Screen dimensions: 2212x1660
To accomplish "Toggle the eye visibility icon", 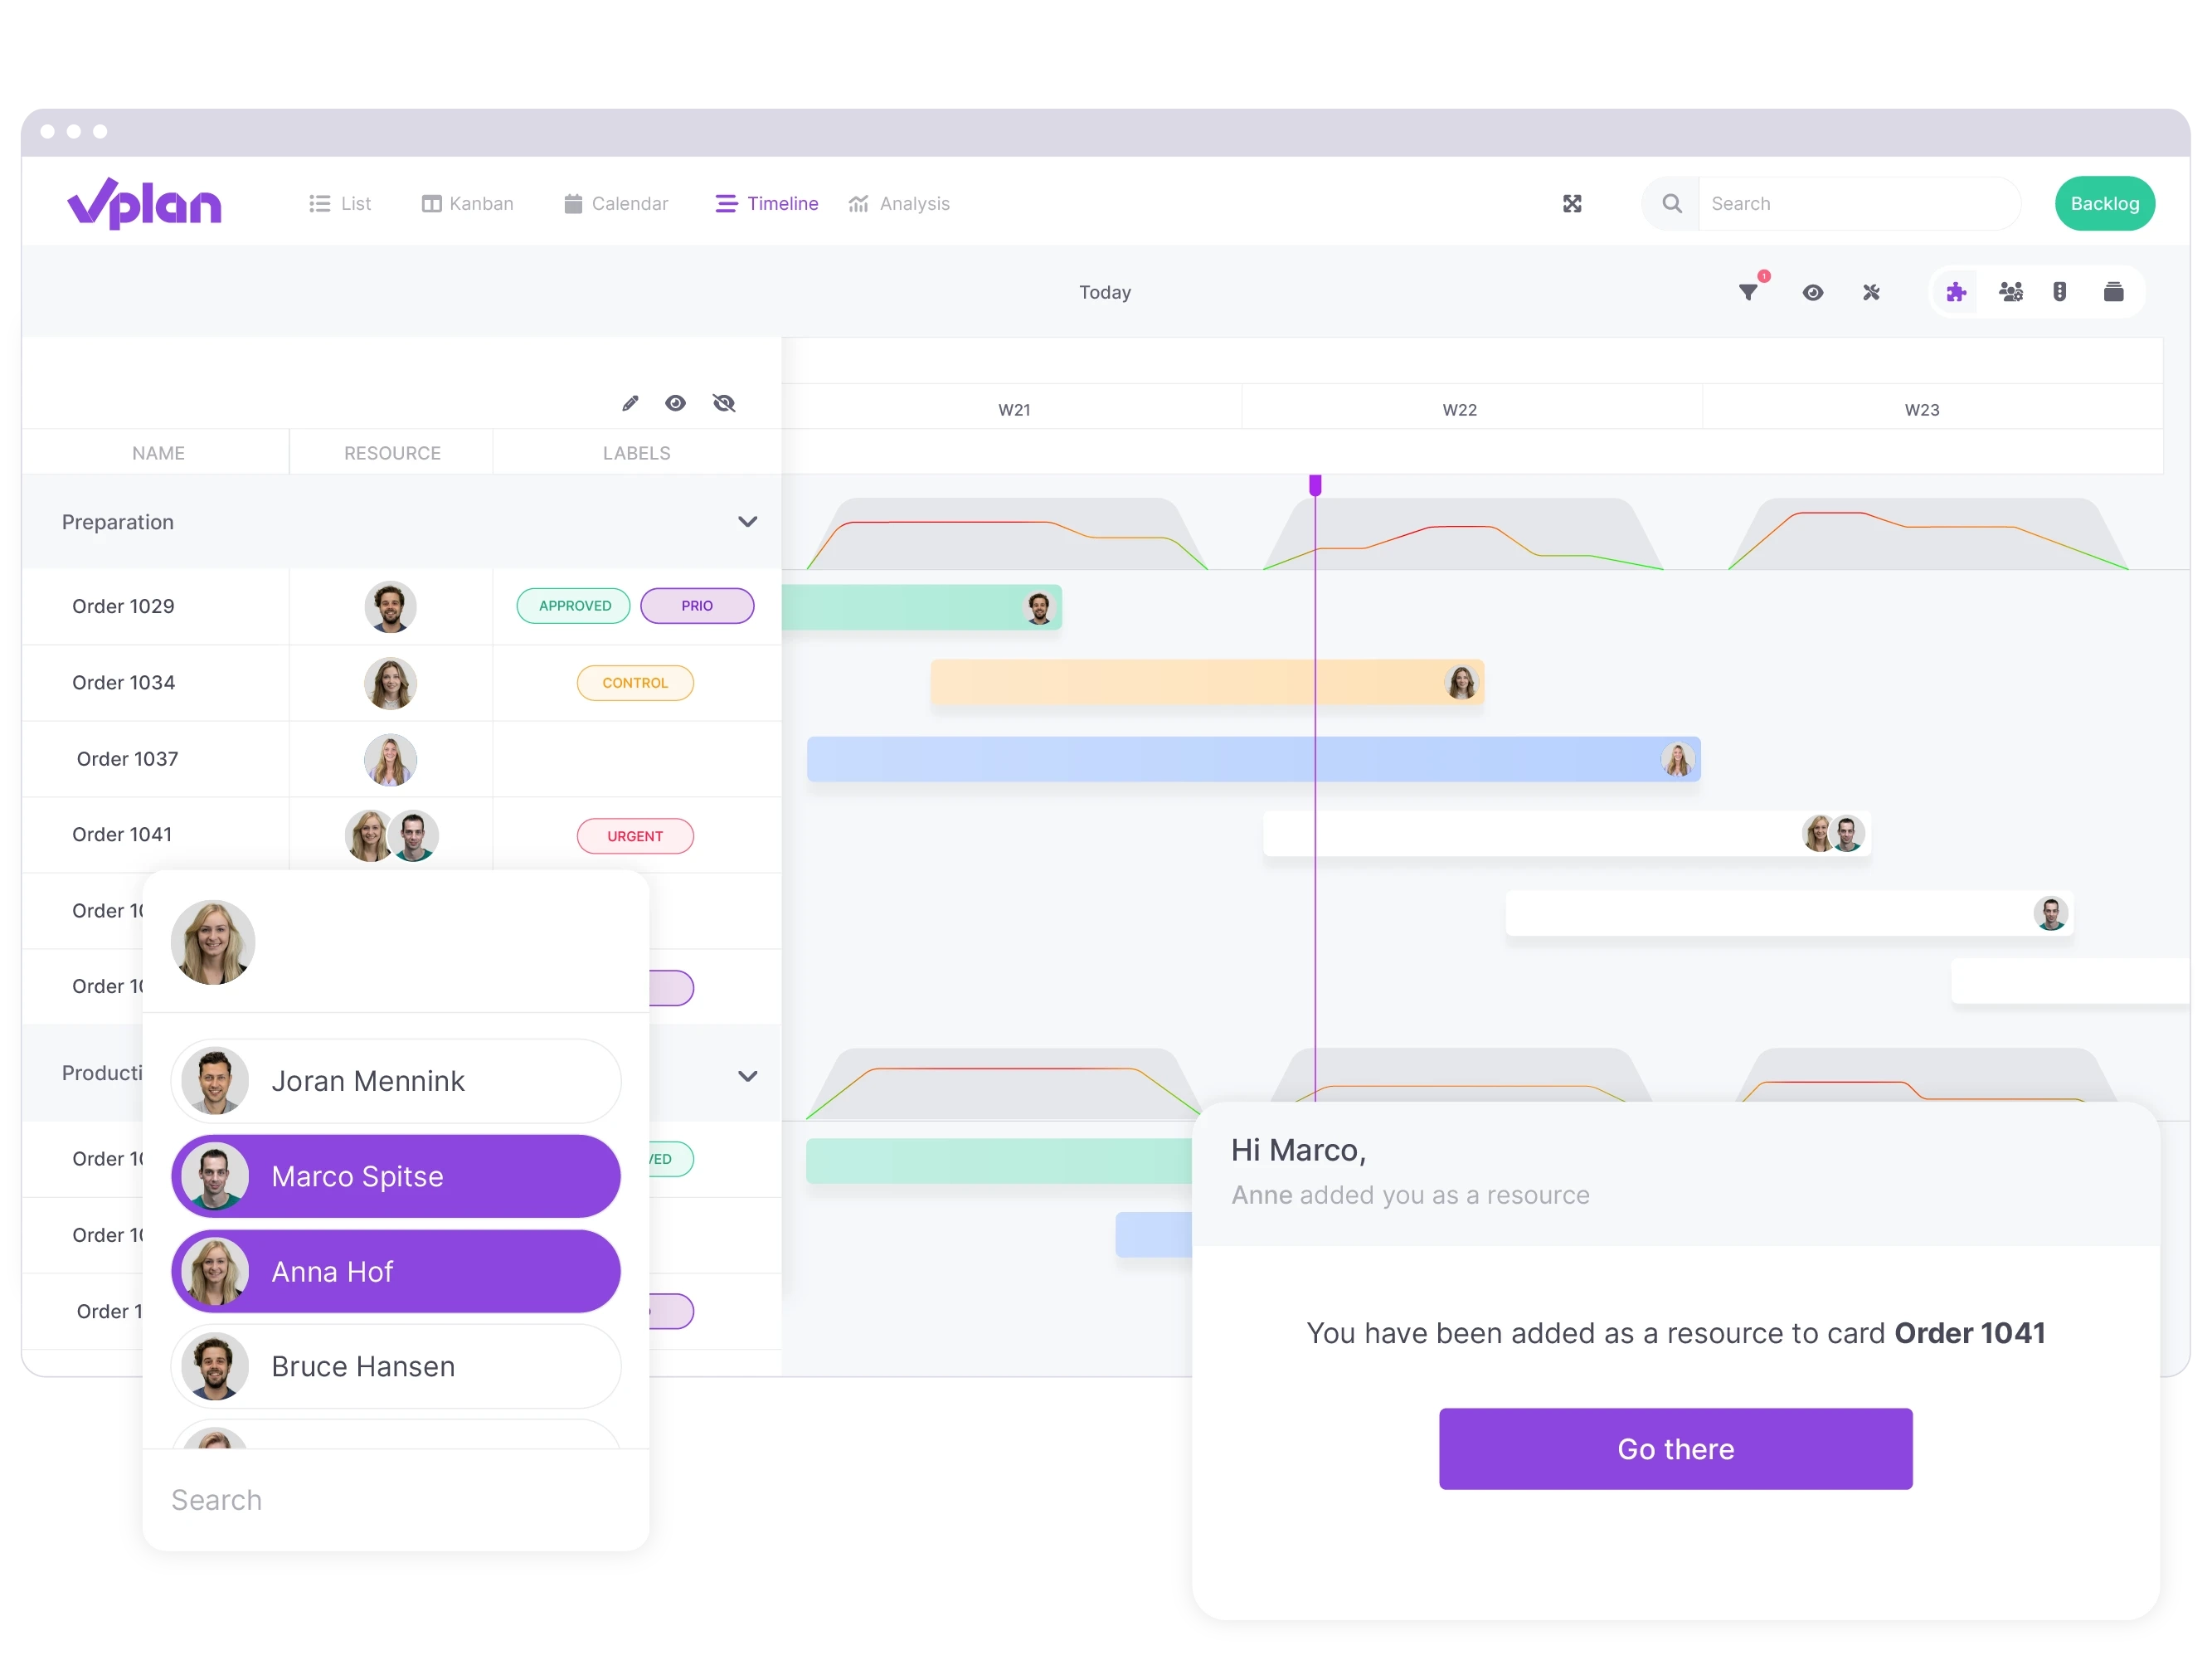I will coord(676,403).
